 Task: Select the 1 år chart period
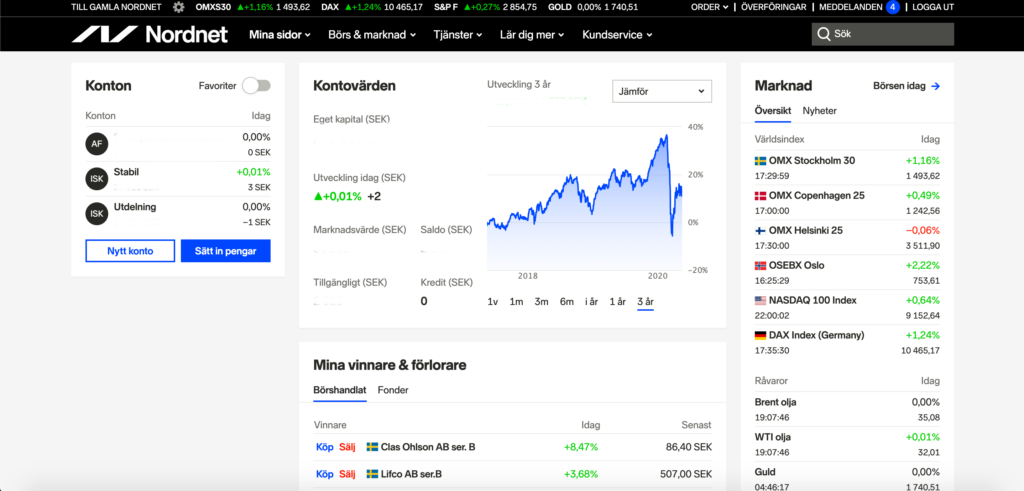pyautogui.click(x=617, y=302)
